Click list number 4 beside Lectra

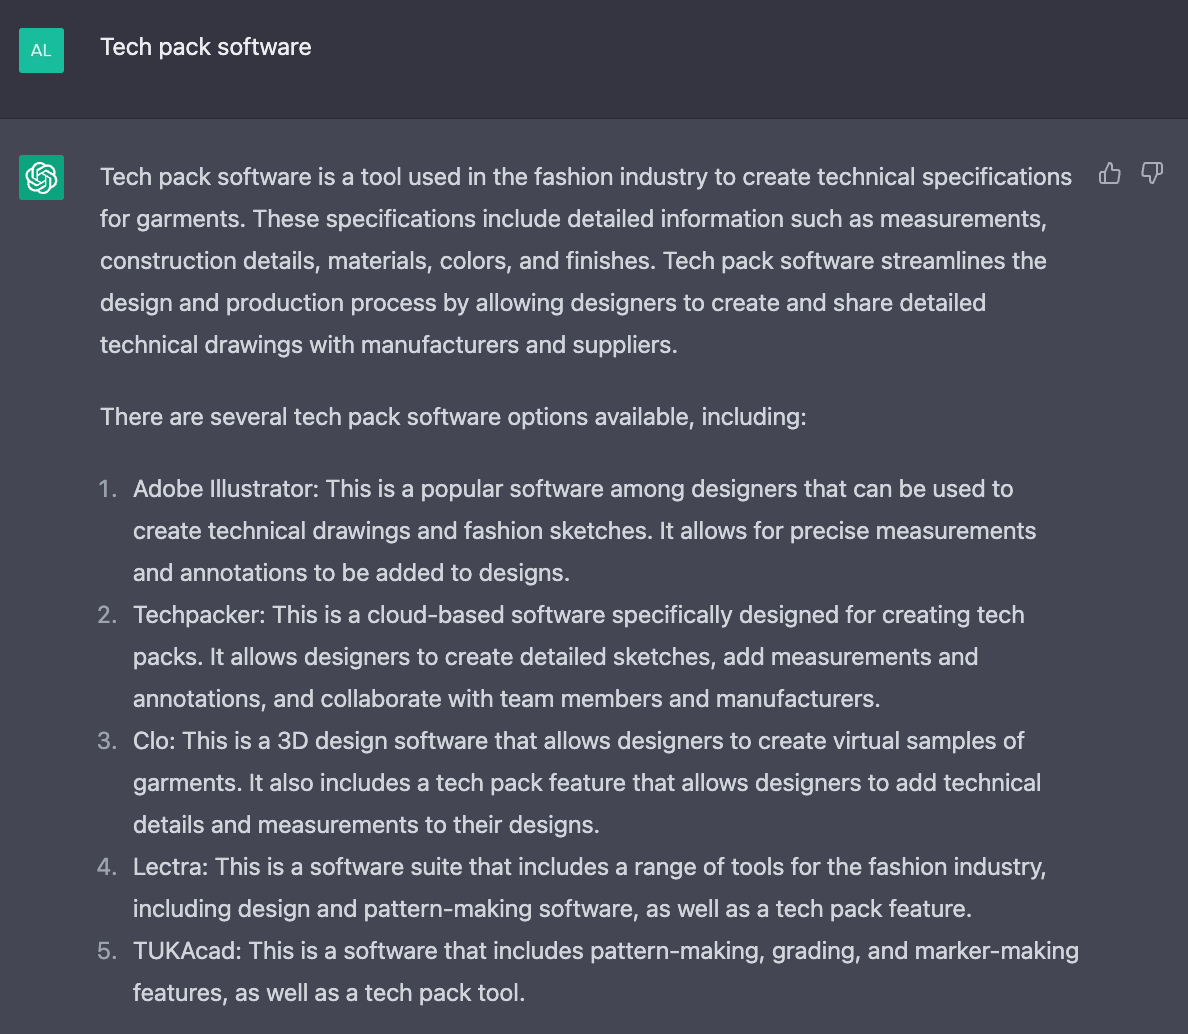point(107,867)
